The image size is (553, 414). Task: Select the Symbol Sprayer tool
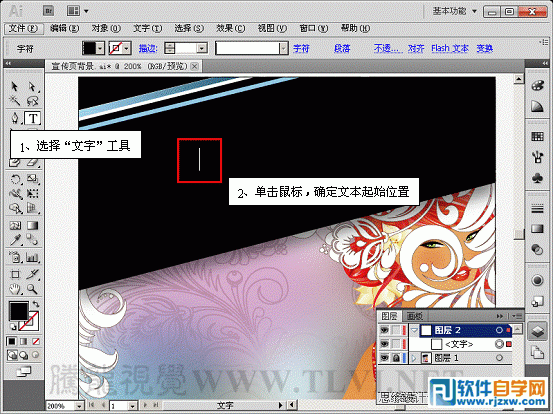15,257
